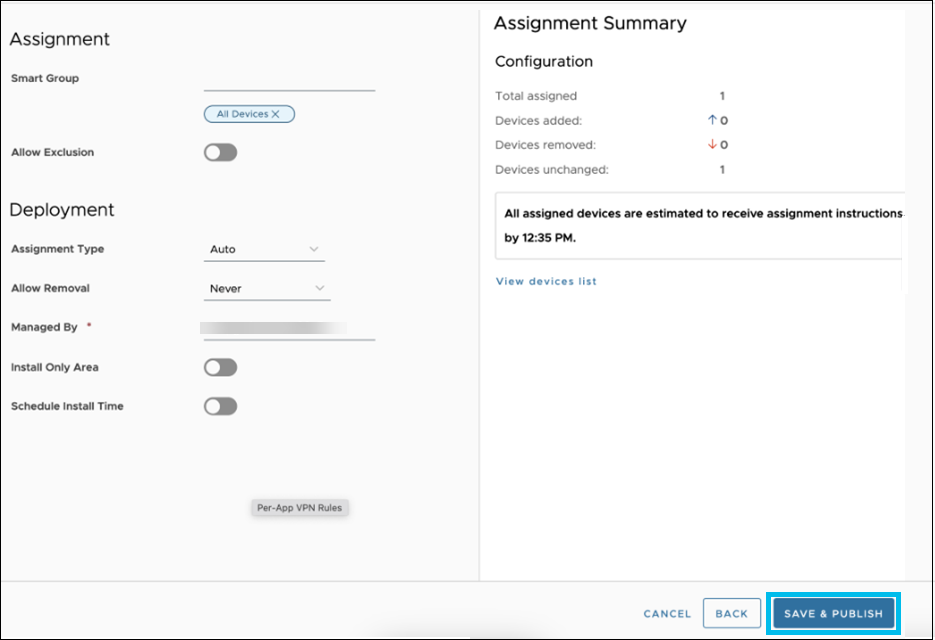Click the Cancel button

tap(667, 614)
